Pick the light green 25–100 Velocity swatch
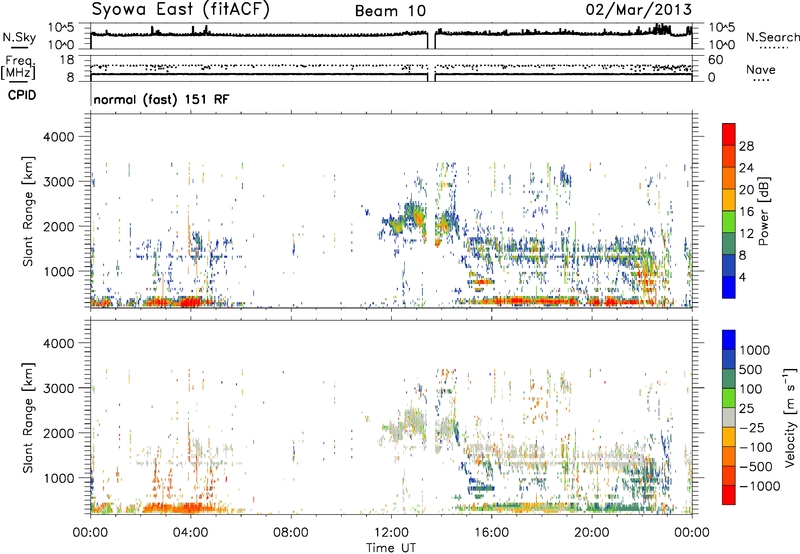Image resolution: width=800 pixels, height=554 pixels. tap(729, 398)
